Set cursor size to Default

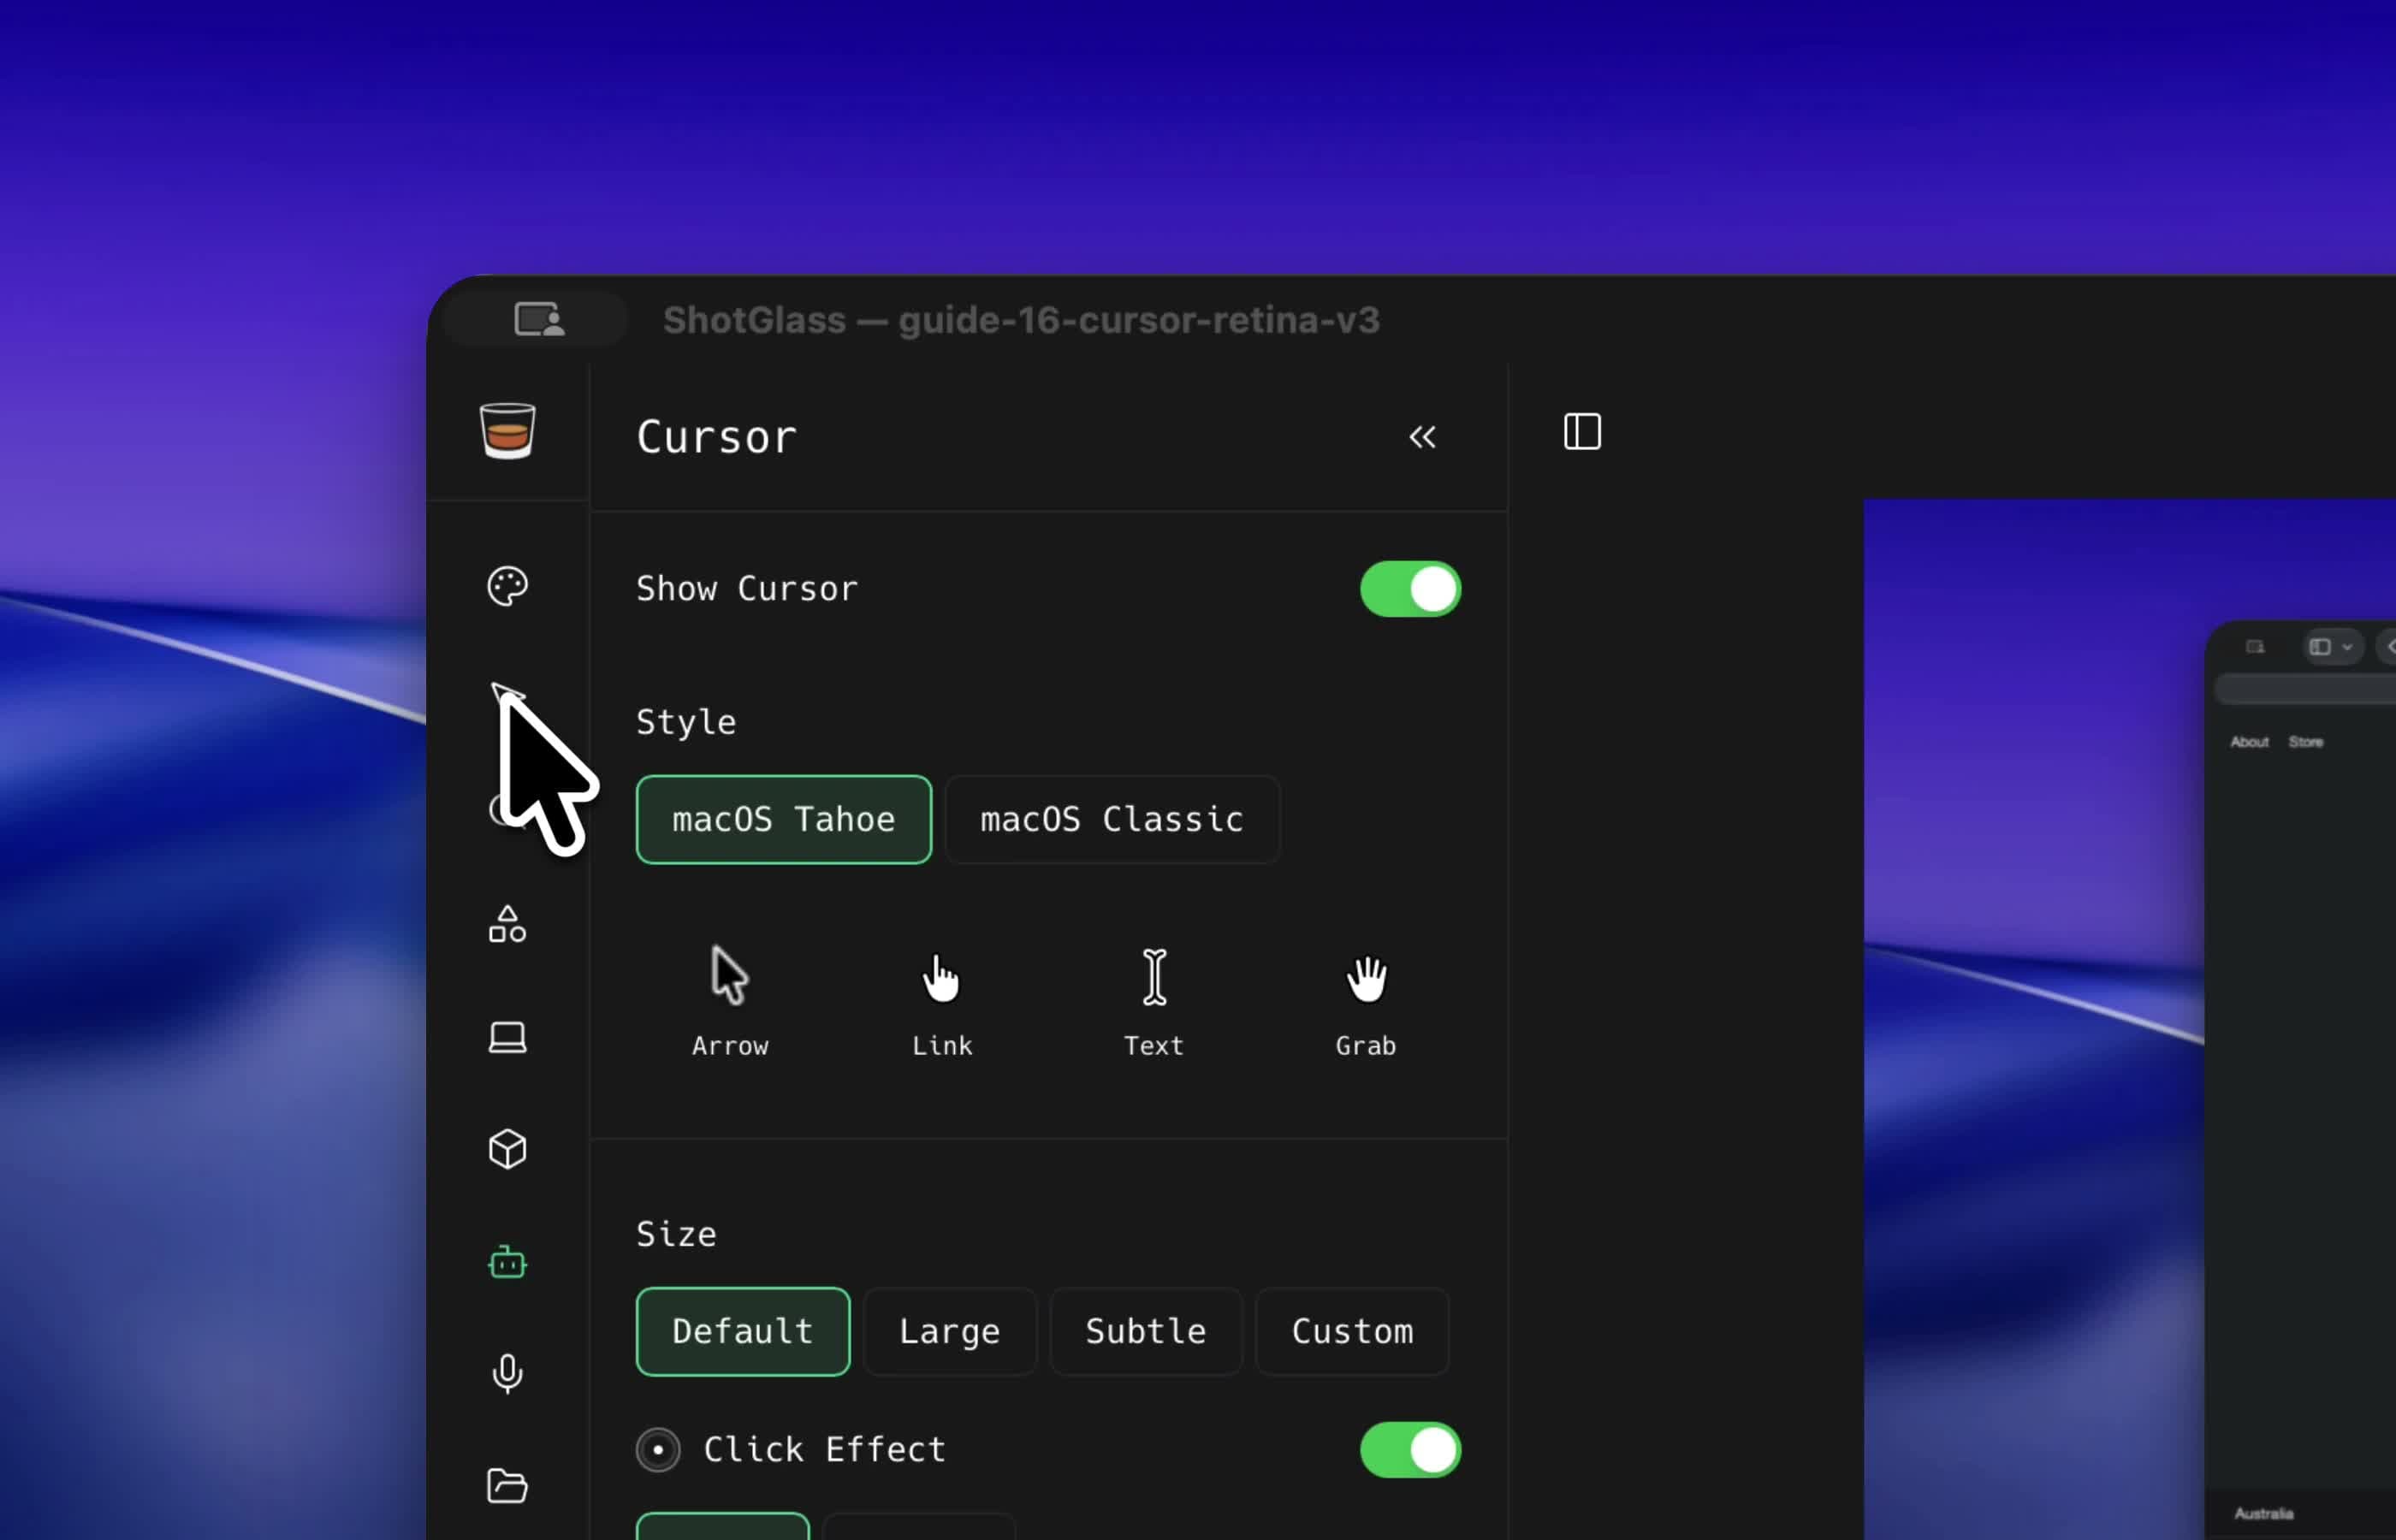point(743,1332)
